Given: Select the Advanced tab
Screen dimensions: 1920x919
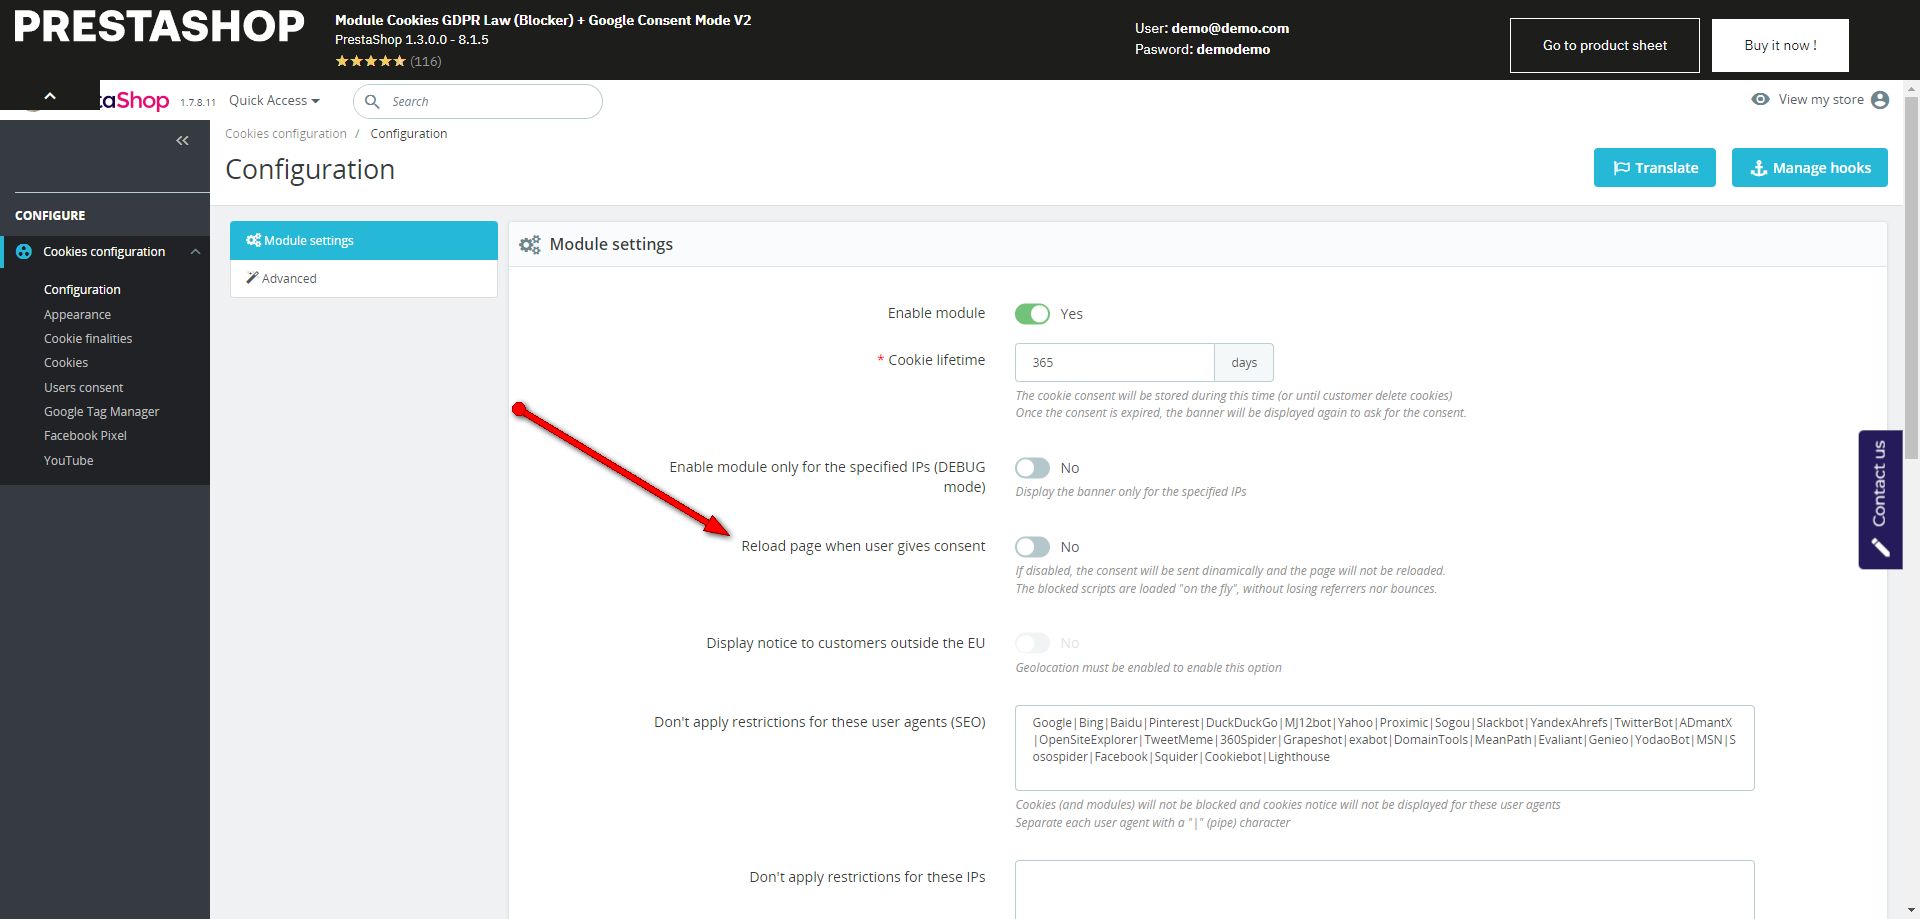Looking at the screenshot, I should tap(364, 279).
